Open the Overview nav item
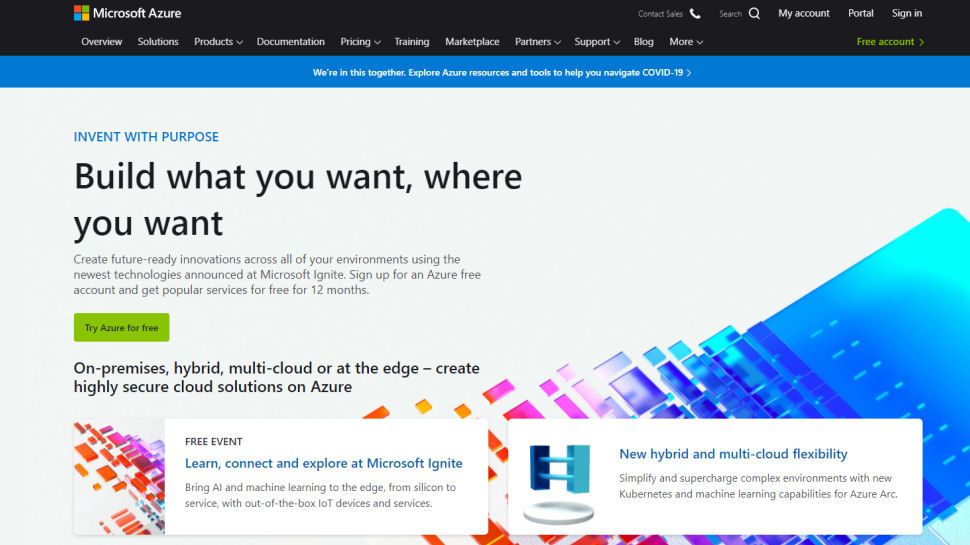 point(101,41)
